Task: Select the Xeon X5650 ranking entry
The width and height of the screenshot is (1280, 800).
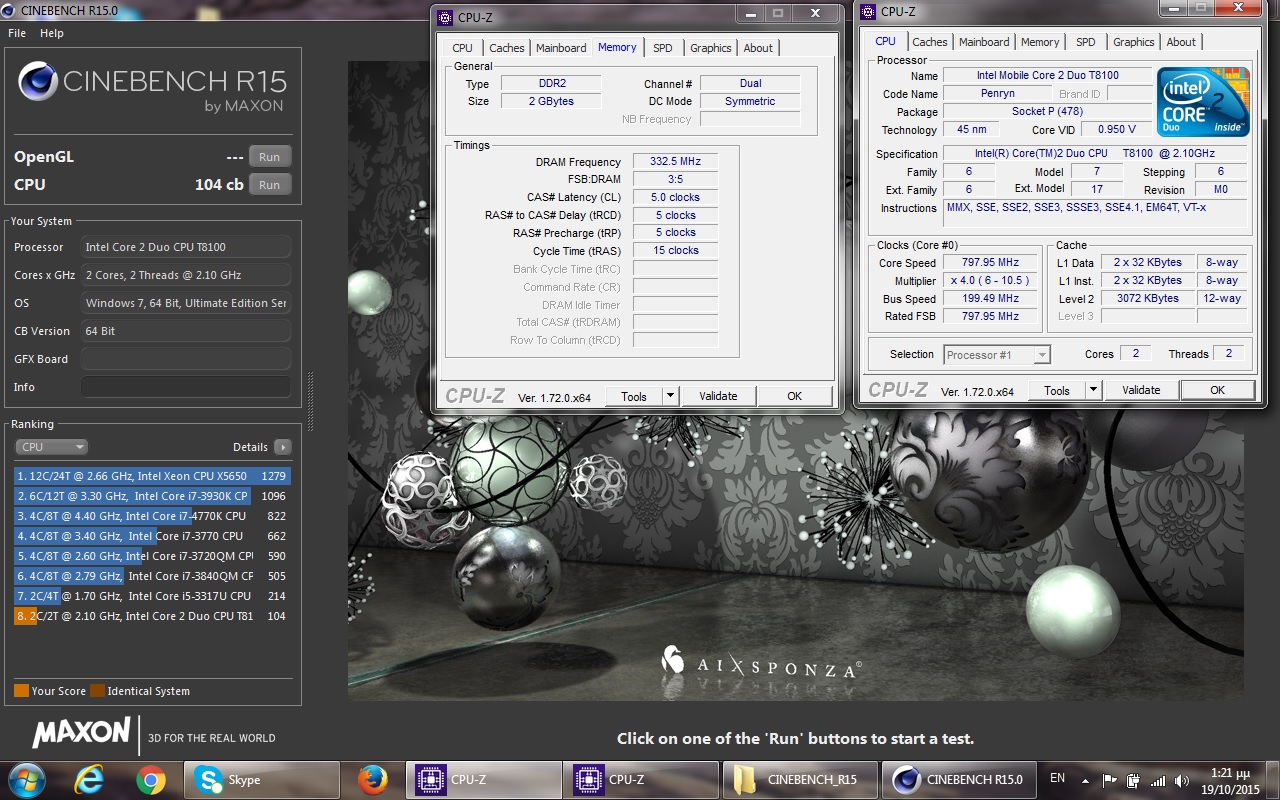Action: click(x=152, y=476)
